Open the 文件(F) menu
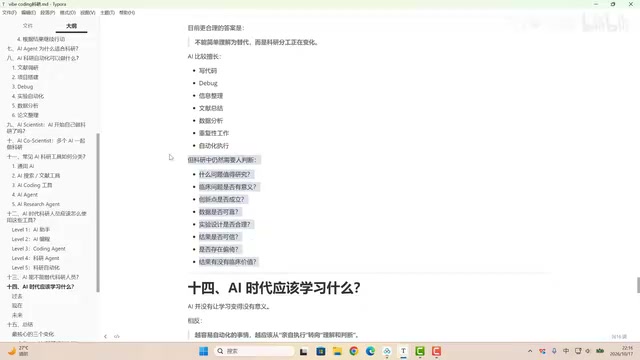This screenshot has height=360, width=640. pyautogui.click(x=9, y=13)
